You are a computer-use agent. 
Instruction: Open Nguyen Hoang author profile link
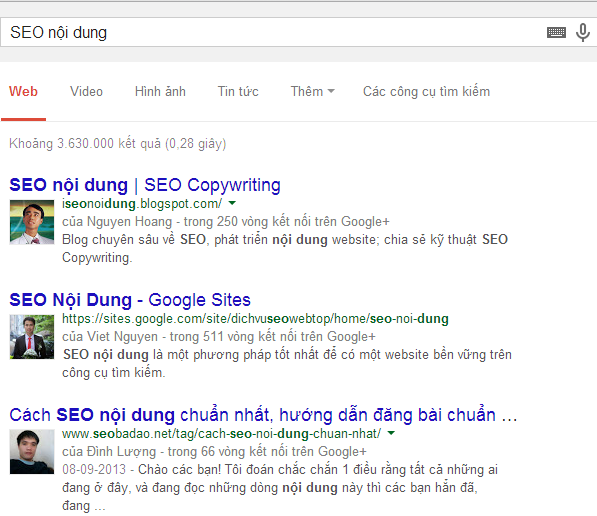pyautogui.click(x=129, y=222)
